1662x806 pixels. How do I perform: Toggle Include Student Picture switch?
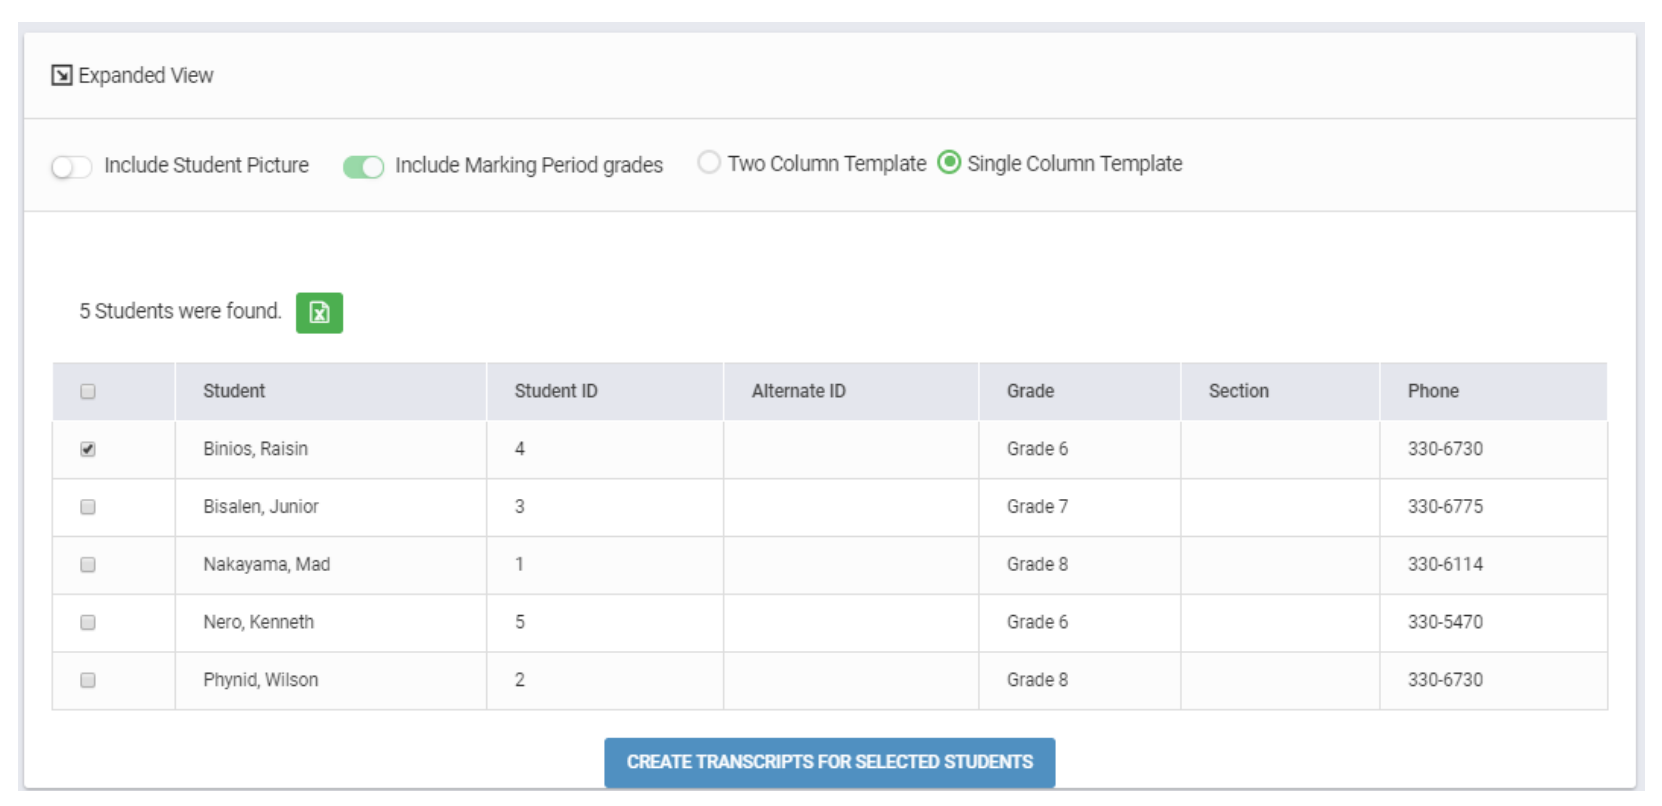[71, 167]
